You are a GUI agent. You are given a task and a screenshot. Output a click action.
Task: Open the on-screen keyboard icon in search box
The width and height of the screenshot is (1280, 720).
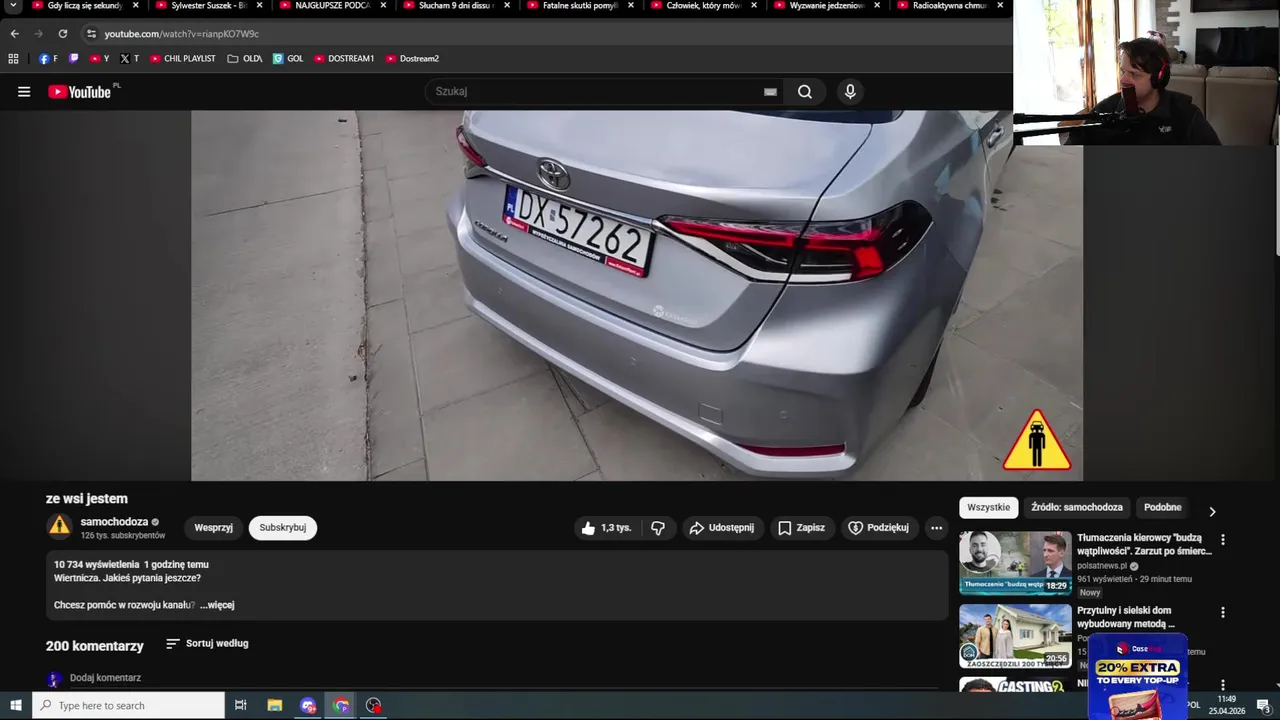click(x=770, y=92)
